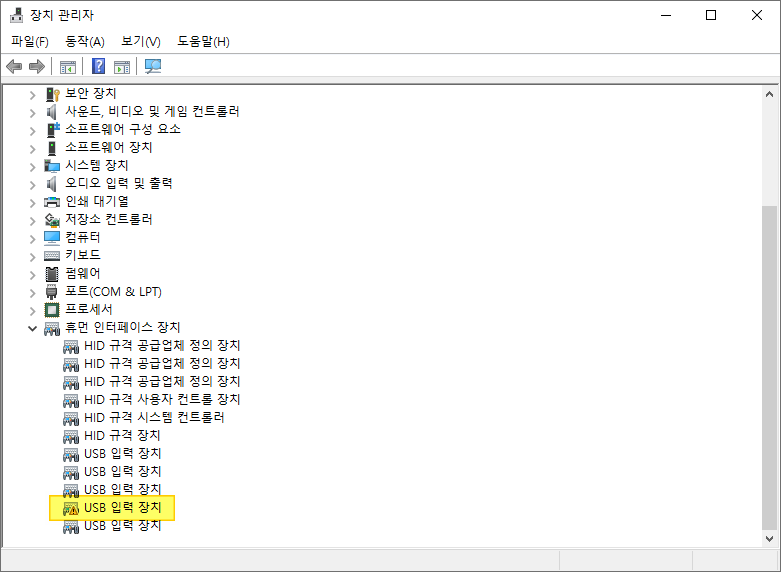
Task: Select the HID 규격 장치 label
Action: coord(122,435)
